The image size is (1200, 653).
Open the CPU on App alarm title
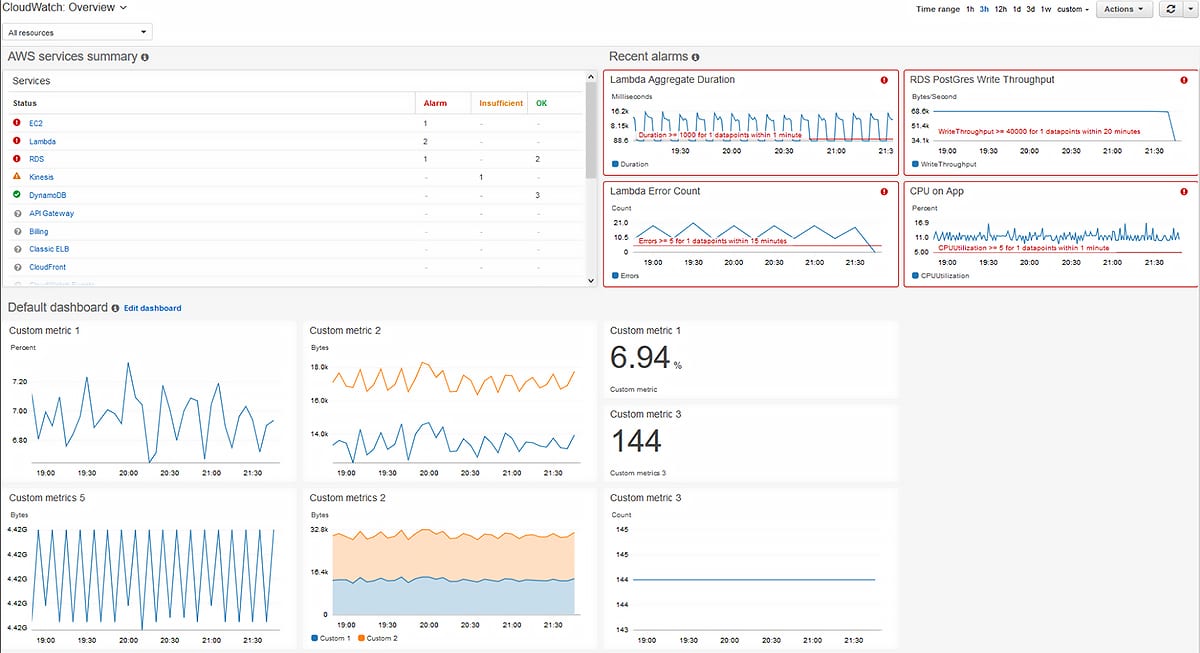pos(937,191)
